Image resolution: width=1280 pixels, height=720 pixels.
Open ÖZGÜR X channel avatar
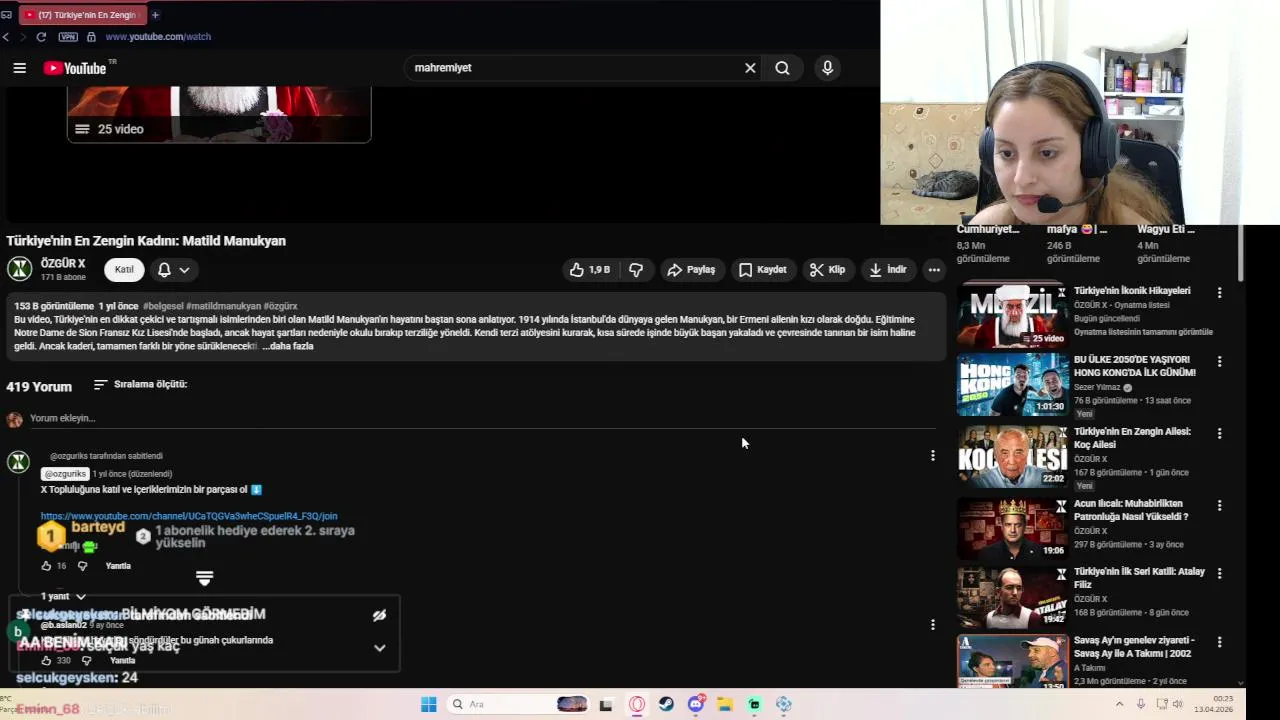coord(20,269)
